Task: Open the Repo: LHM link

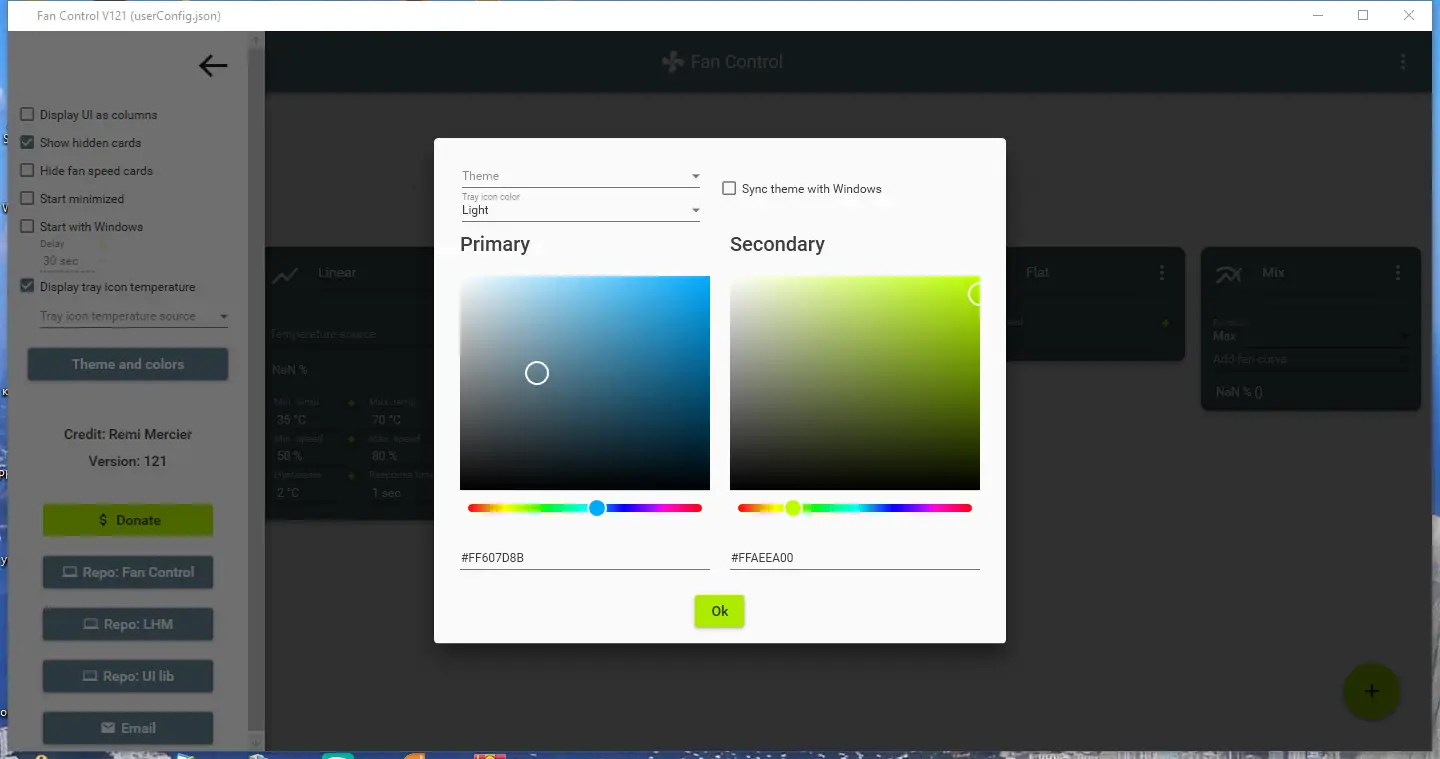Action: [x=128, y=624]
